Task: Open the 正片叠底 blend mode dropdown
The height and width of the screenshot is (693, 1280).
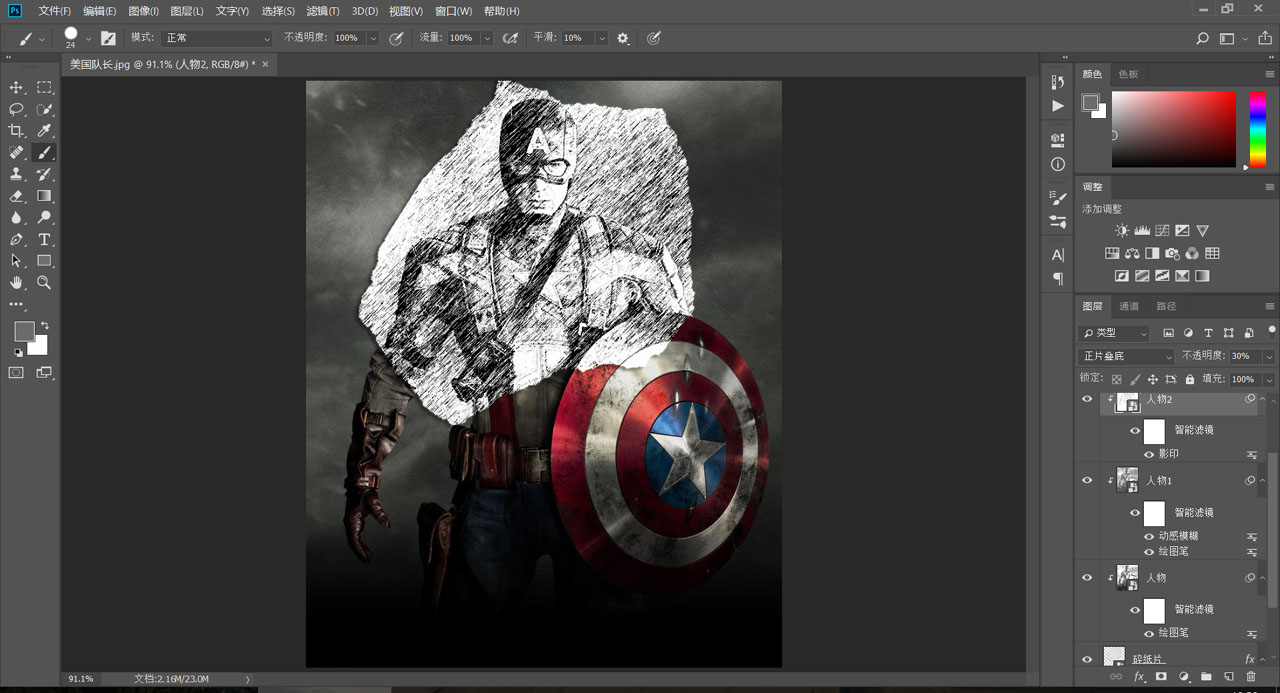Action: pos(1126,356)
